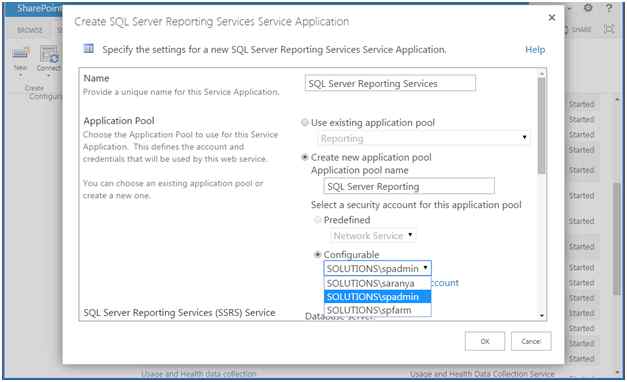Click the OK button
Screen dimensions: 627x382
(485, 341)
